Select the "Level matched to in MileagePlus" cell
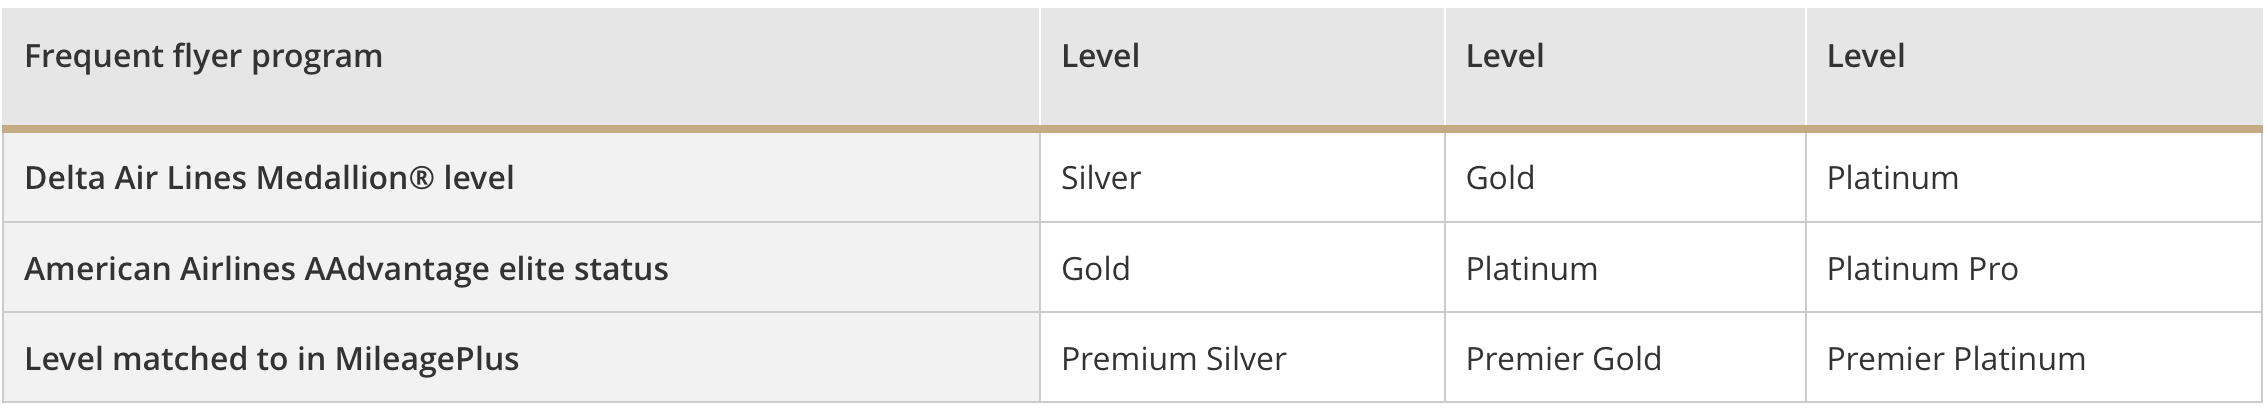The image size is (2264, 408). tap(271, 359)
